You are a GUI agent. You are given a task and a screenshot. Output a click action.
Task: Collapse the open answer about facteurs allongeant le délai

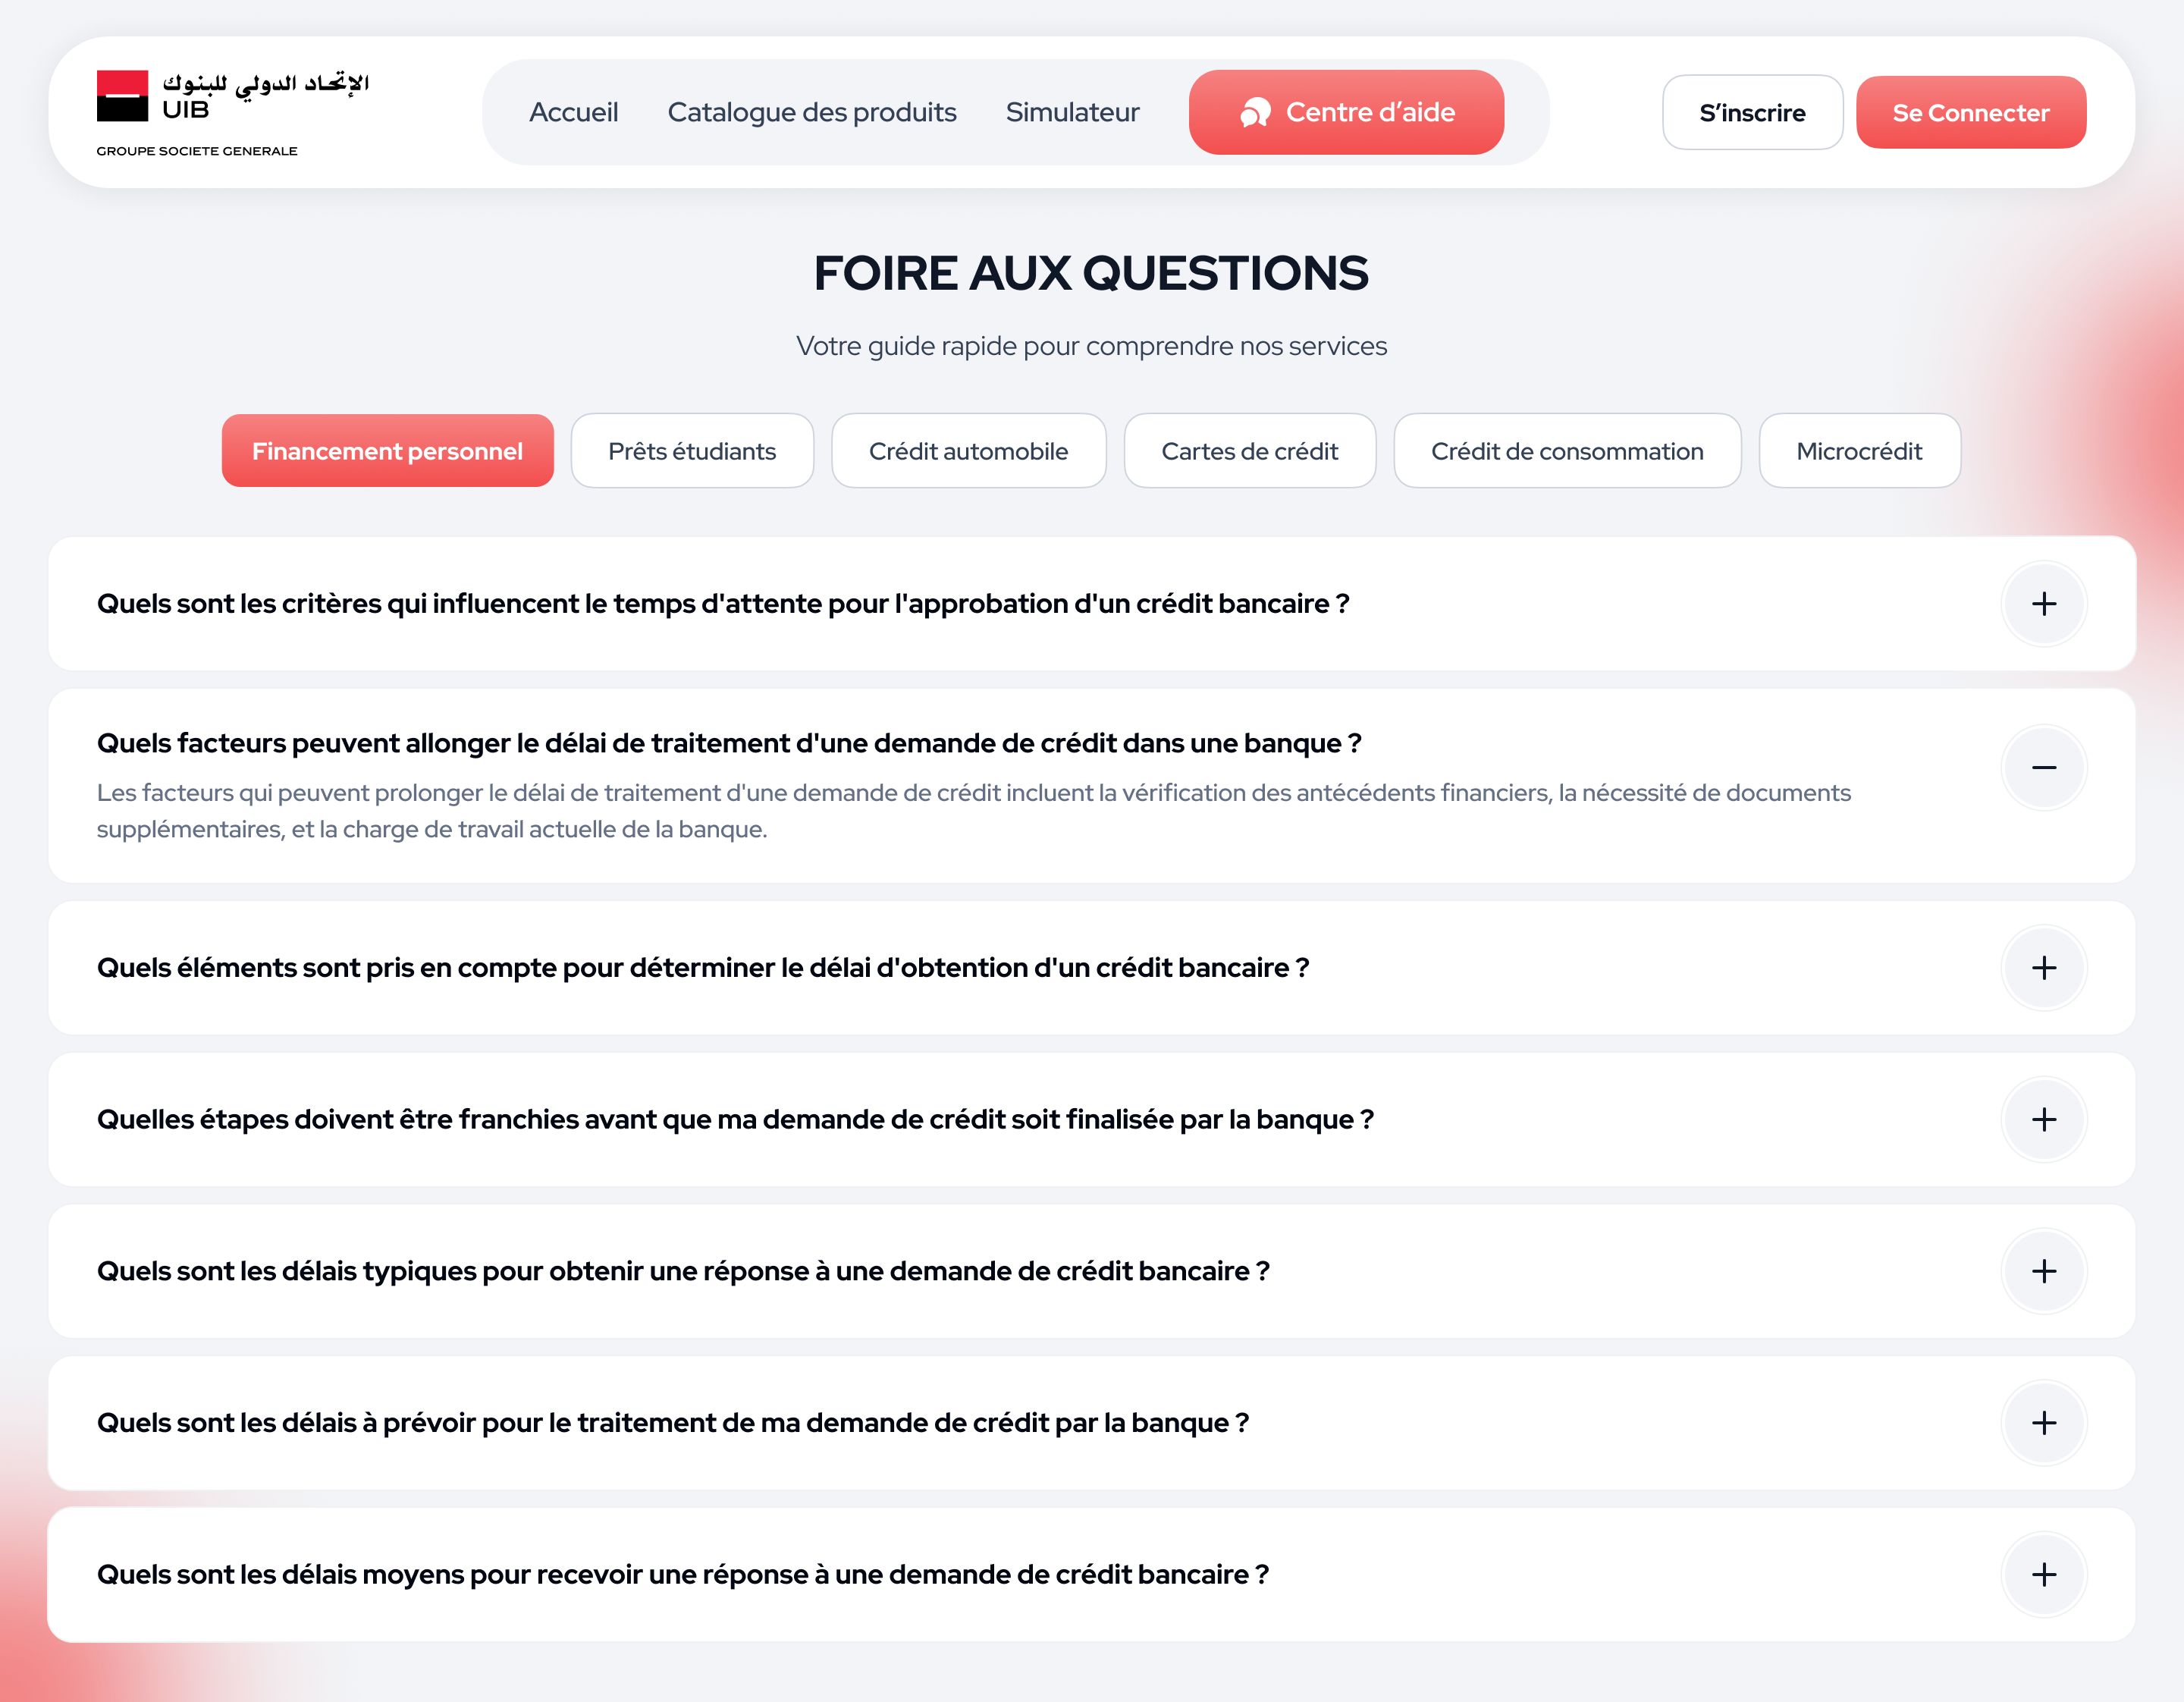(x=2043, y=768)
